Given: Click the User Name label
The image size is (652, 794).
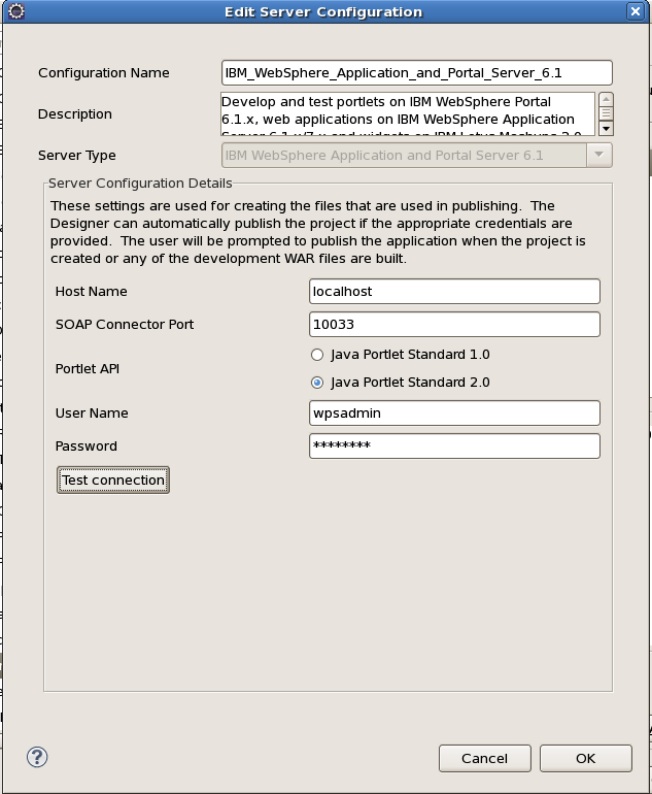Looking at the screenshot, I should (92, 413).
